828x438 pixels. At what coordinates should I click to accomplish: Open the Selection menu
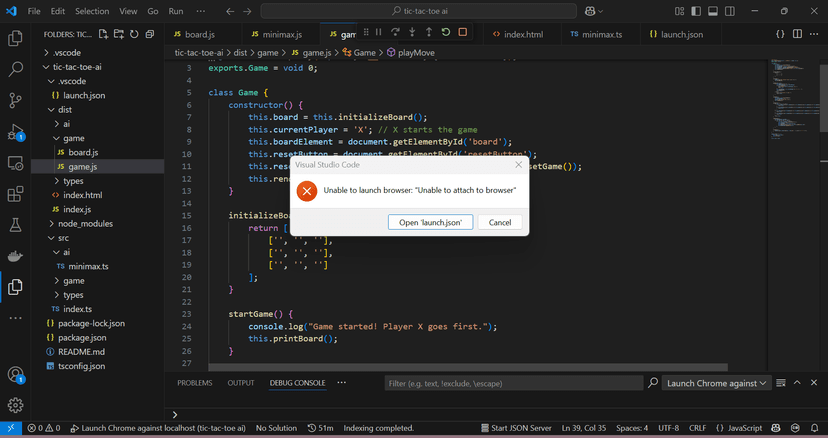click(x=92, y=11)
